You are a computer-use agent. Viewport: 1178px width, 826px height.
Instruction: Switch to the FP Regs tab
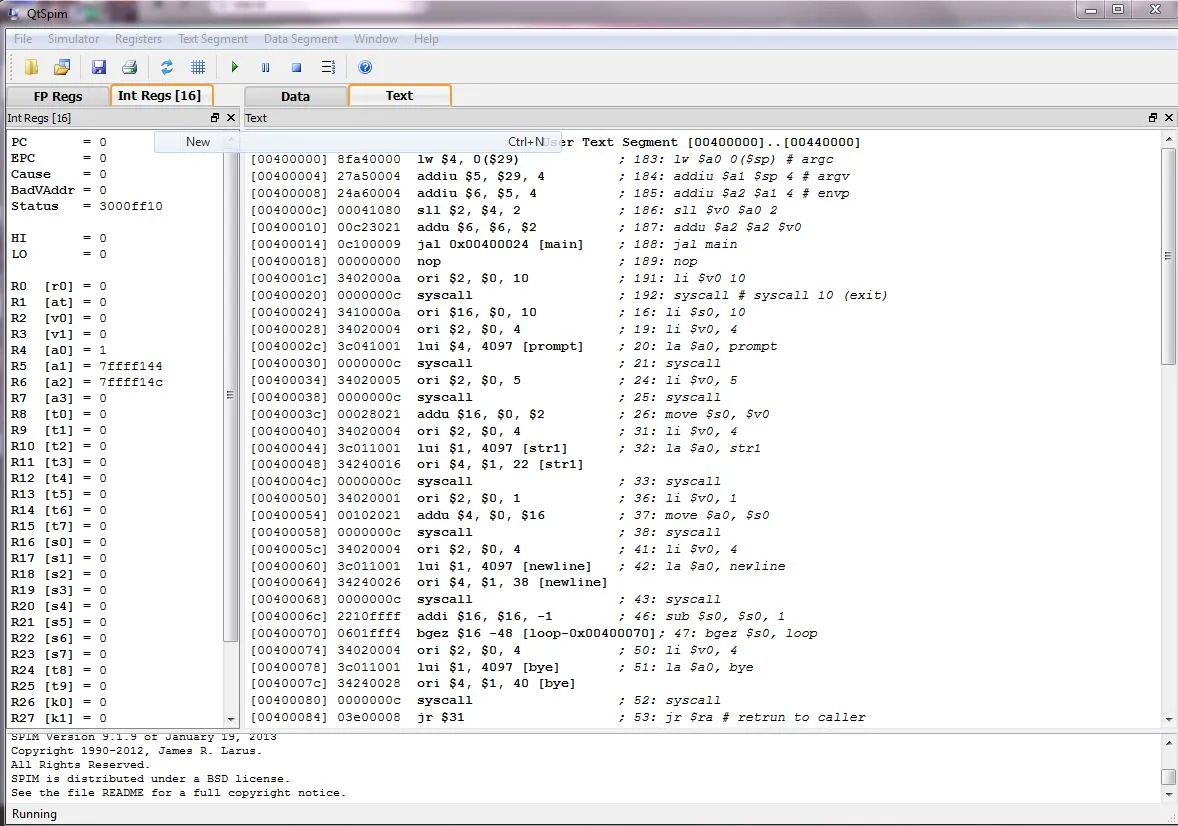click(58, 96)
